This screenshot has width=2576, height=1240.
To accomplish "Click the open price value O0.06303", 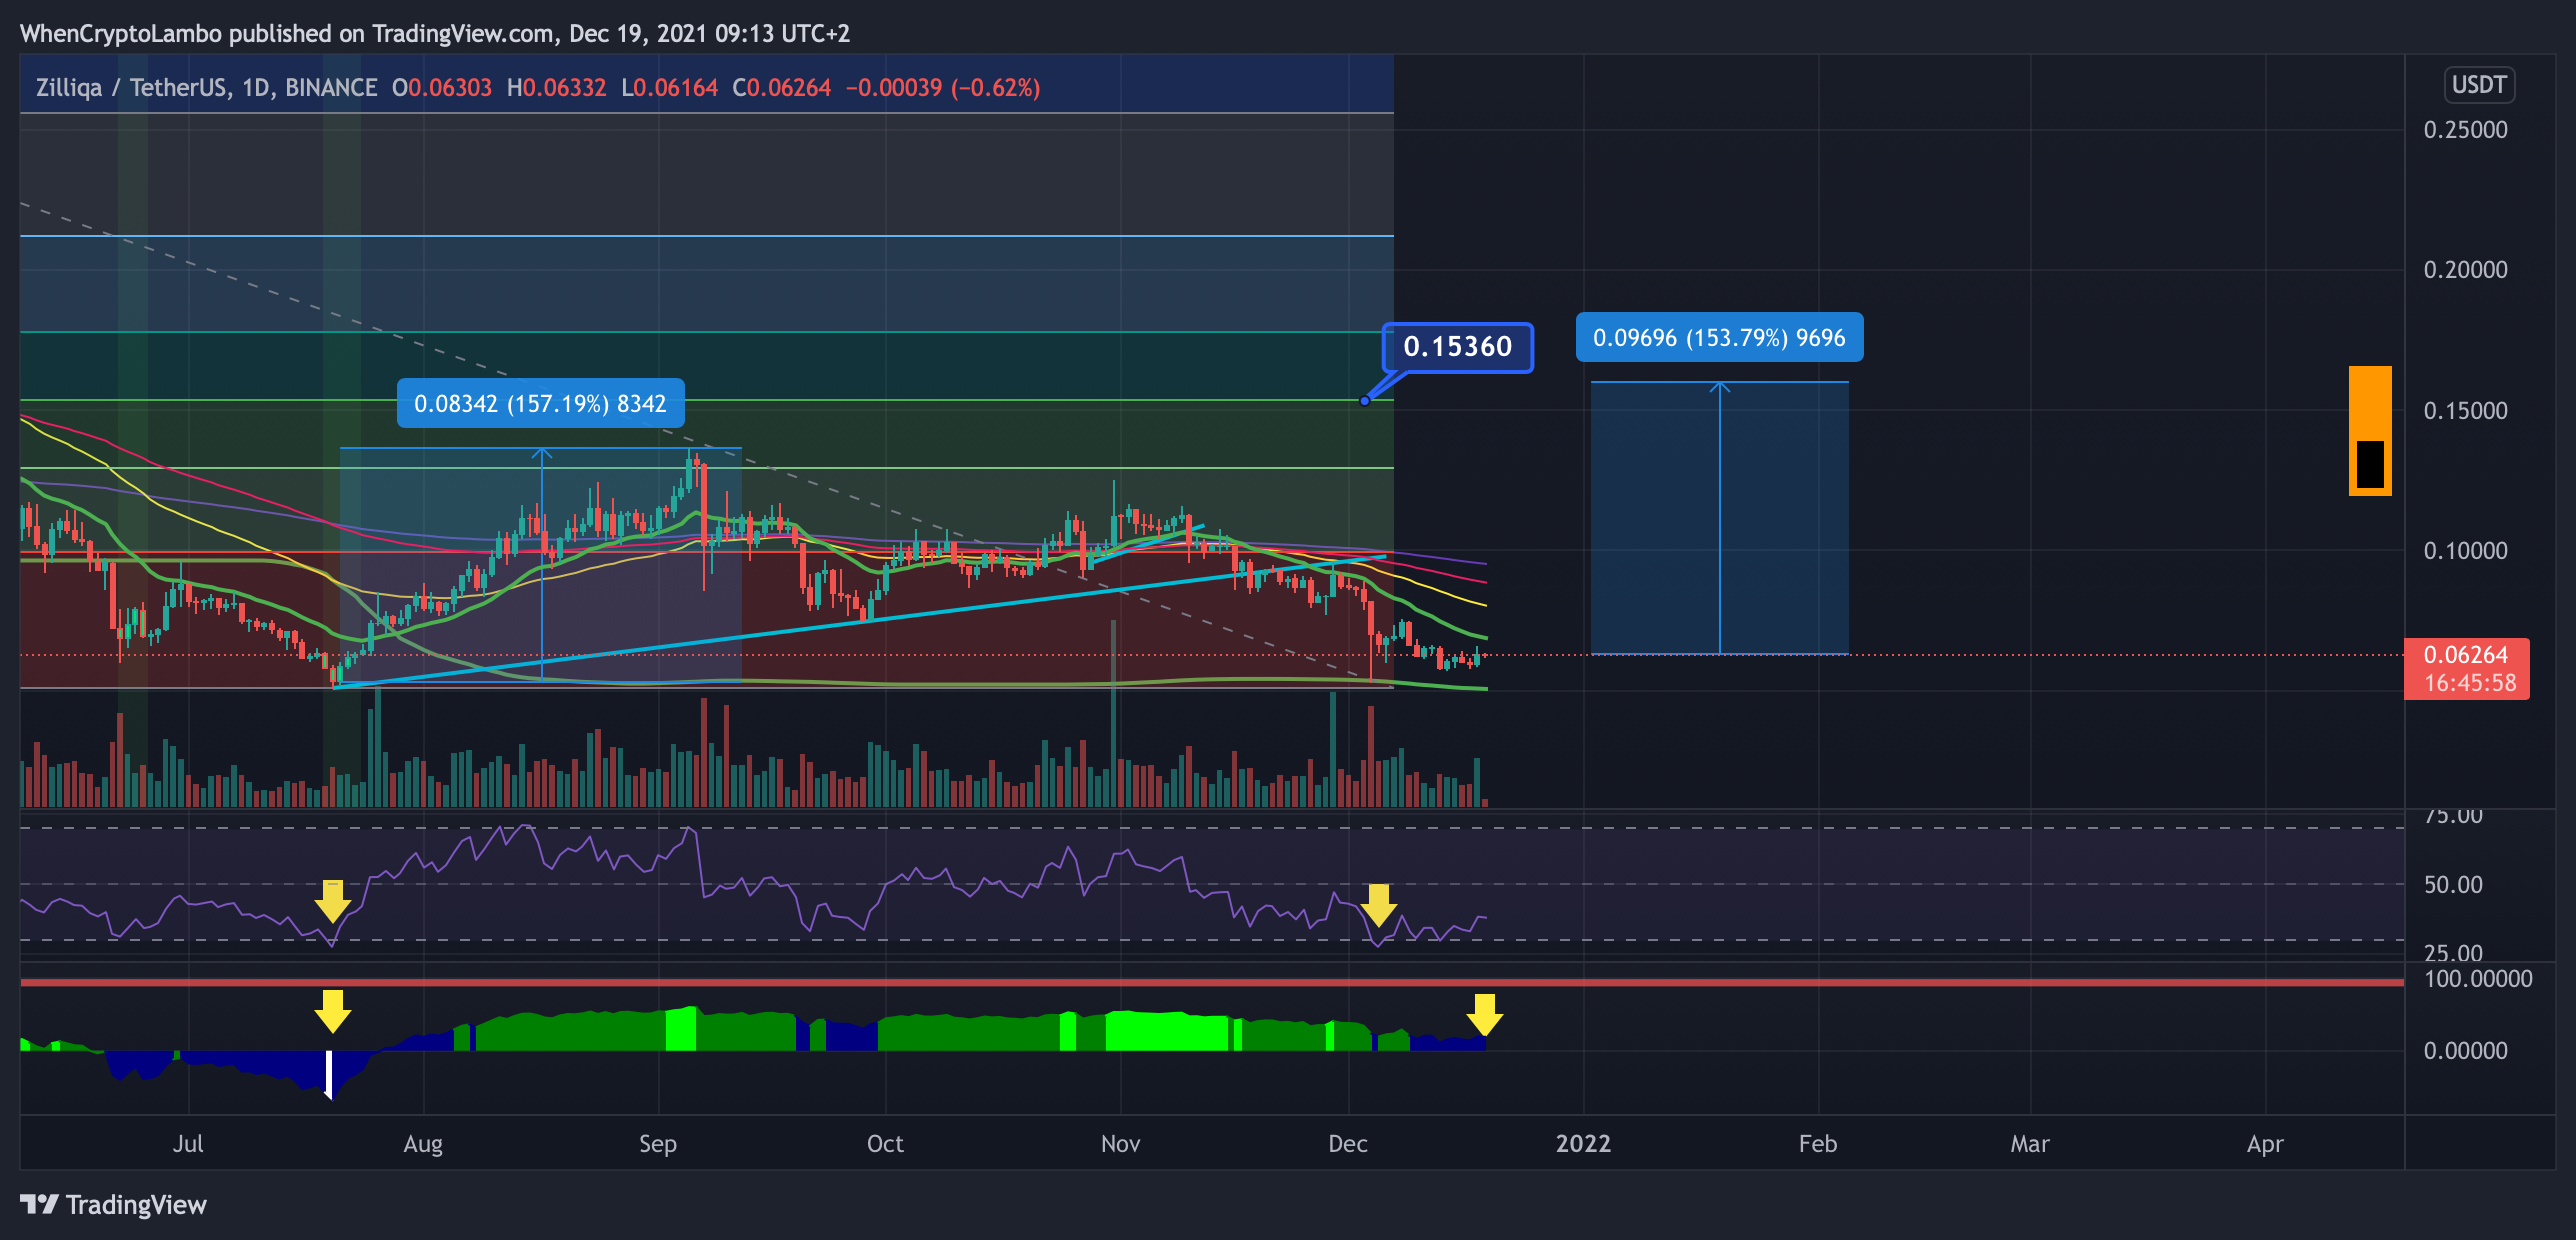I will [442, 88].
